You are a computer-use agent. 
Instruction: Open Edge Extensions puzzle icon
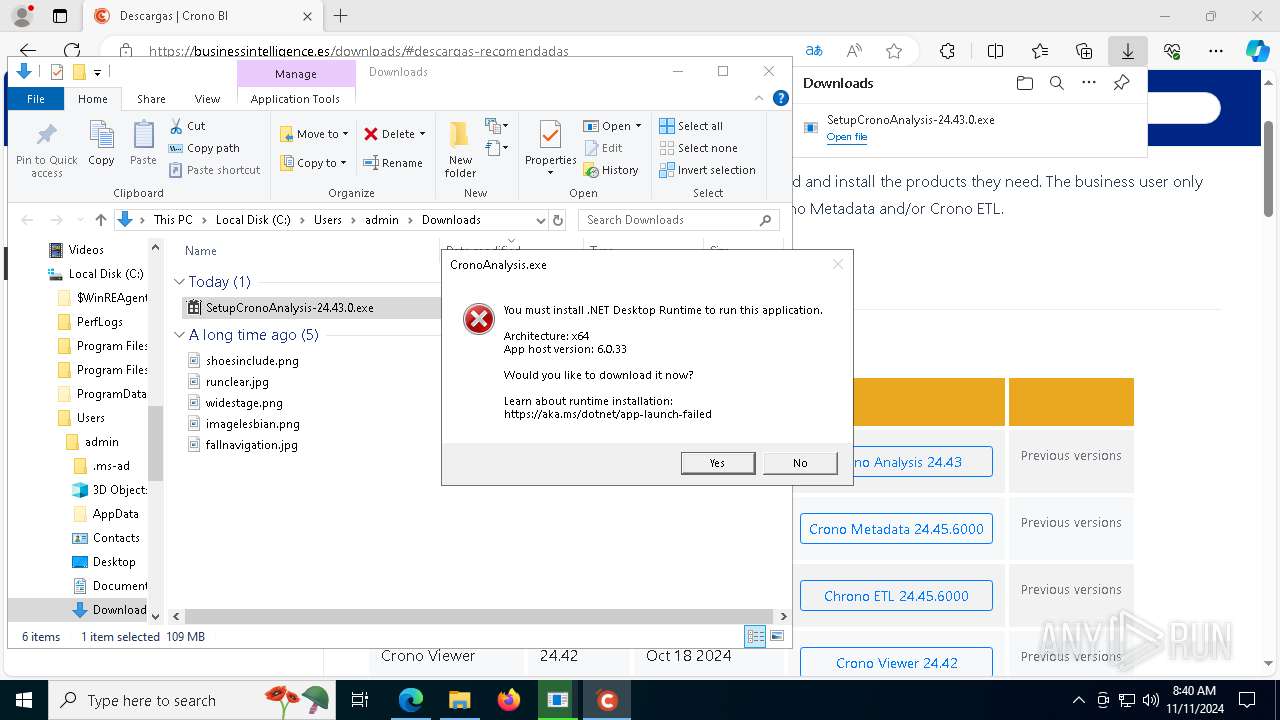[x=947, y=51]
